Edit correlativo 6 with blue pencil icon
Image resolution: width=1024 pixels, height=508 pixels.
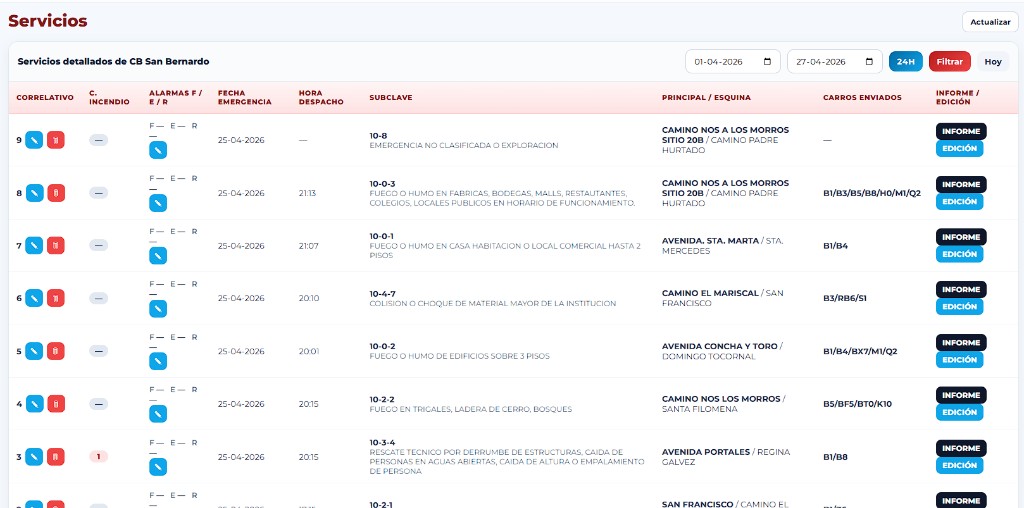(34, 298)
